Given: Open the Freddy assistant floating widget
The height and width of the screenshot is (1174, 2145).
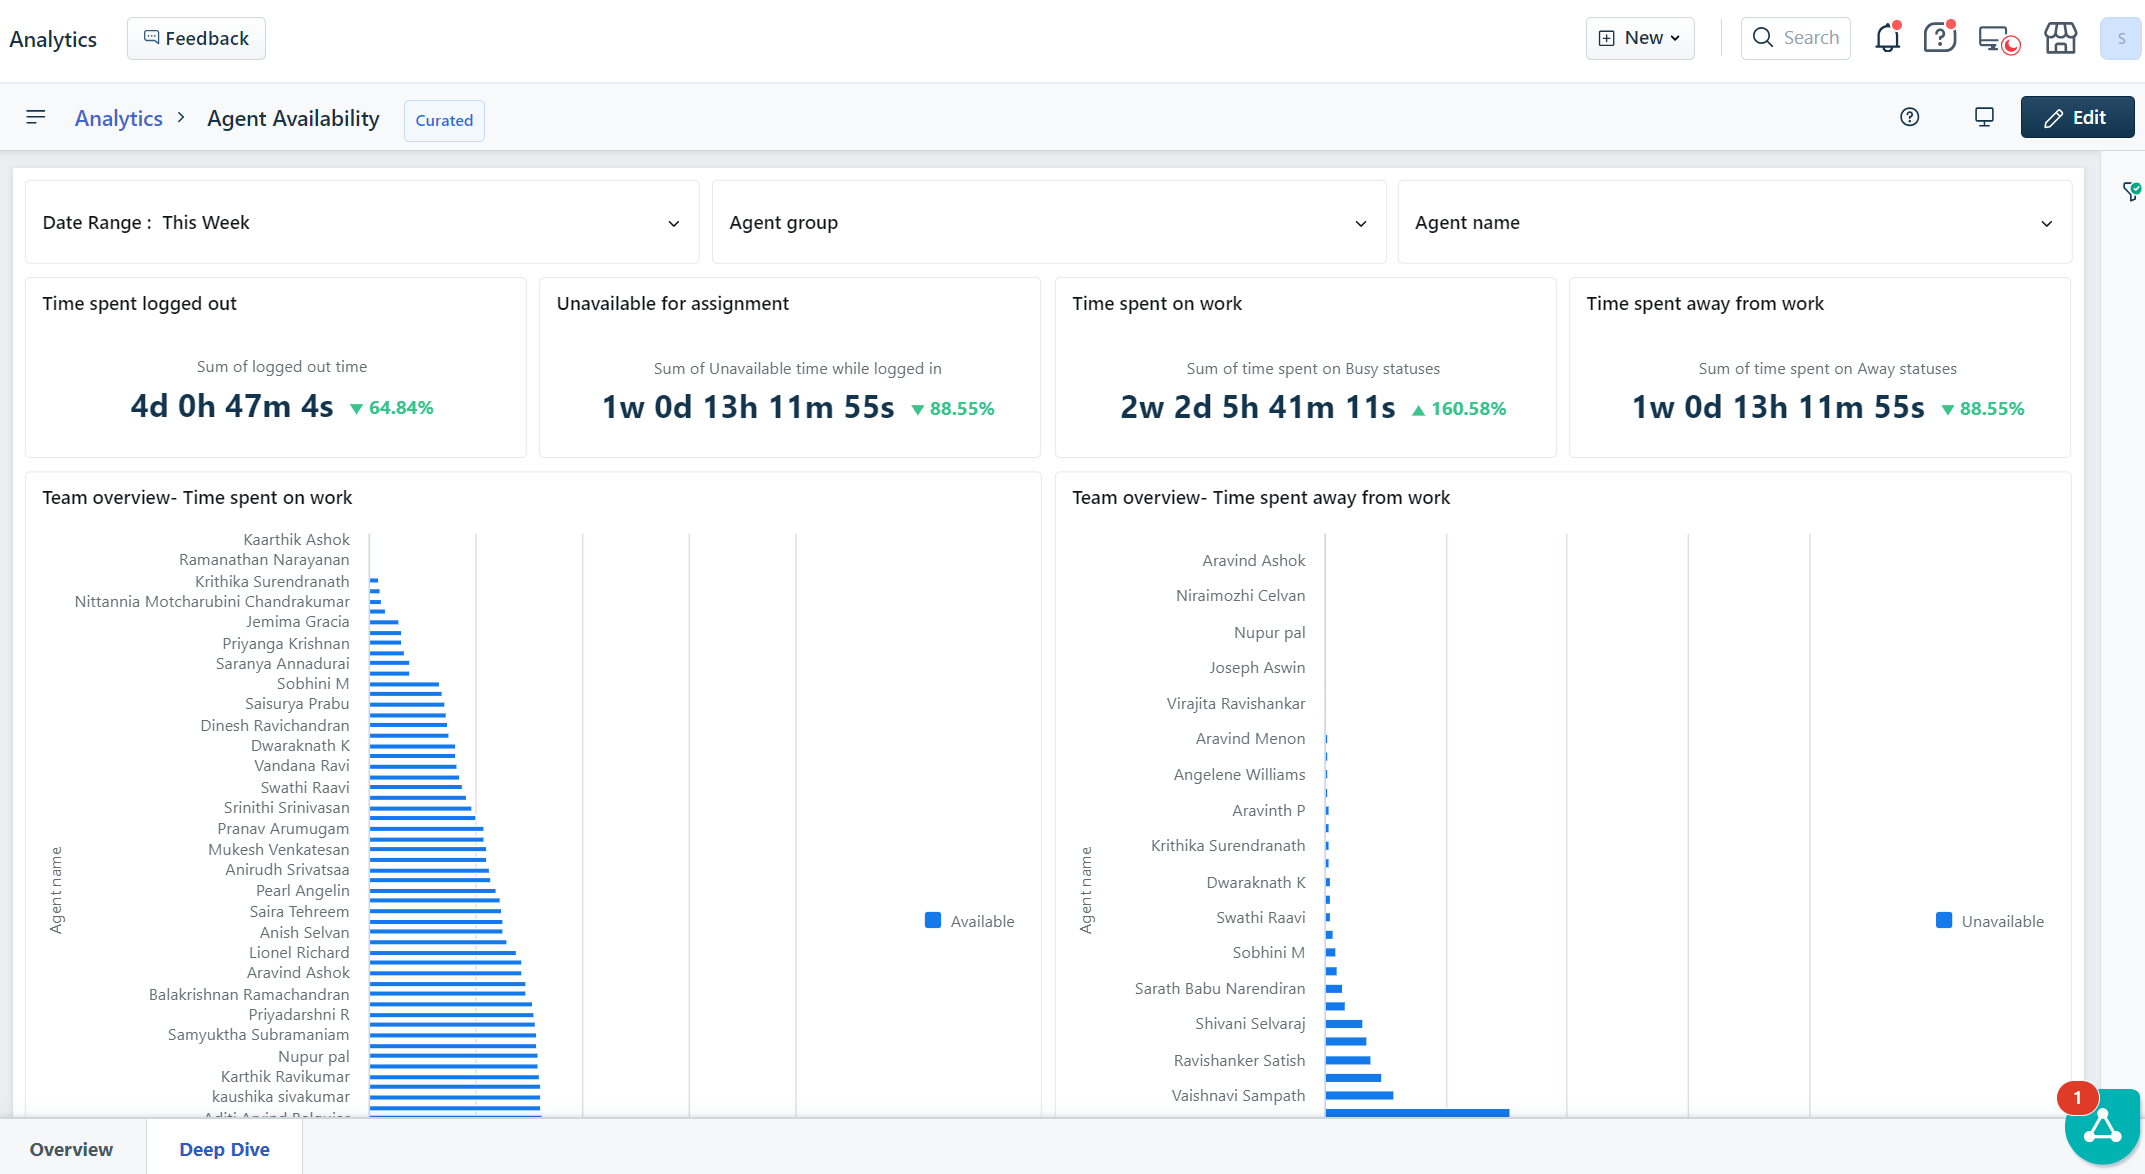Looking at the screenshot, I should click(x=2102, y=1127).
